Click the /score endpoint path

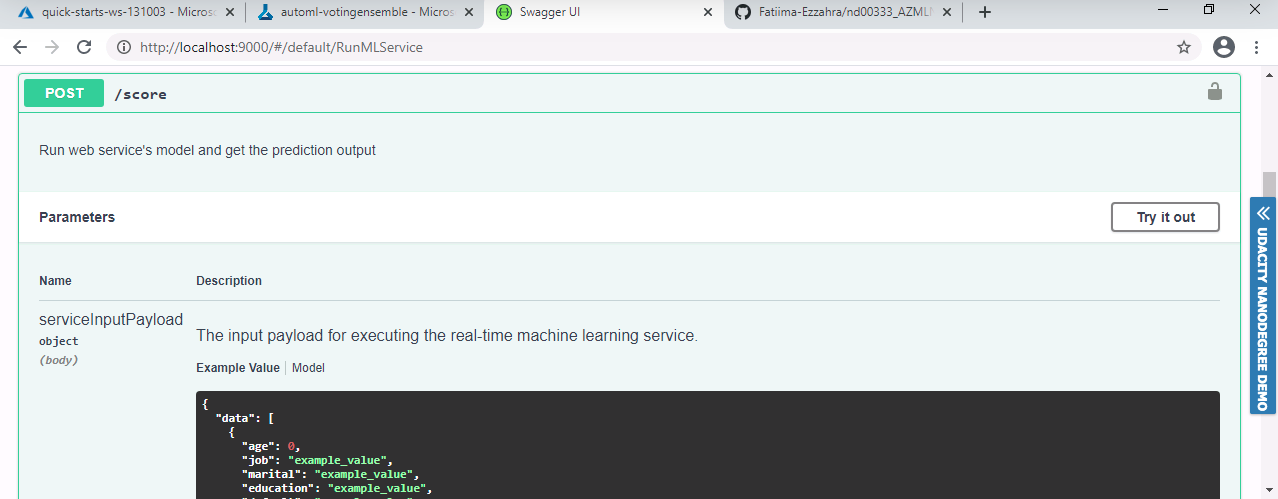[140, 94]
